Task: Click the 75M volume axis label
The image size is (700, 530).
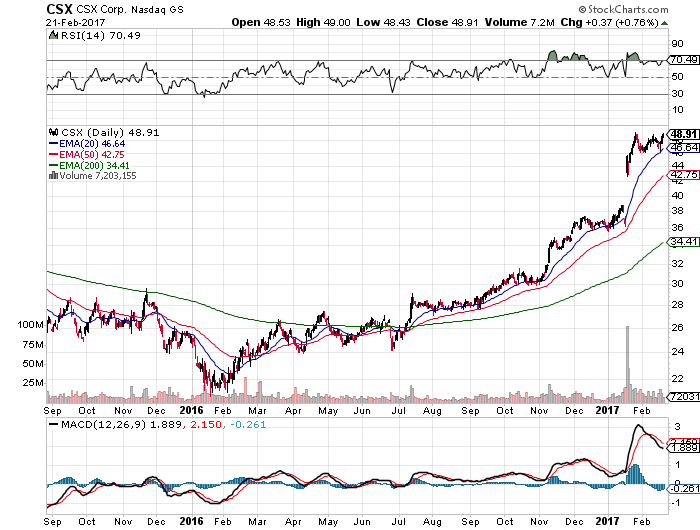Action: (33, 345)
